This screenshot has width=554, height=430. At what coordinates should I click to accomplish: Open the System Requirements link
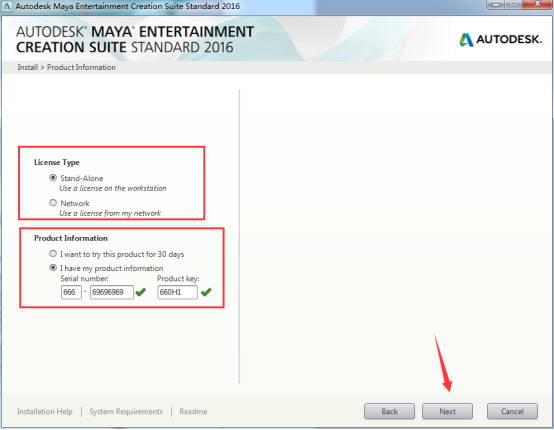point(126,412)
